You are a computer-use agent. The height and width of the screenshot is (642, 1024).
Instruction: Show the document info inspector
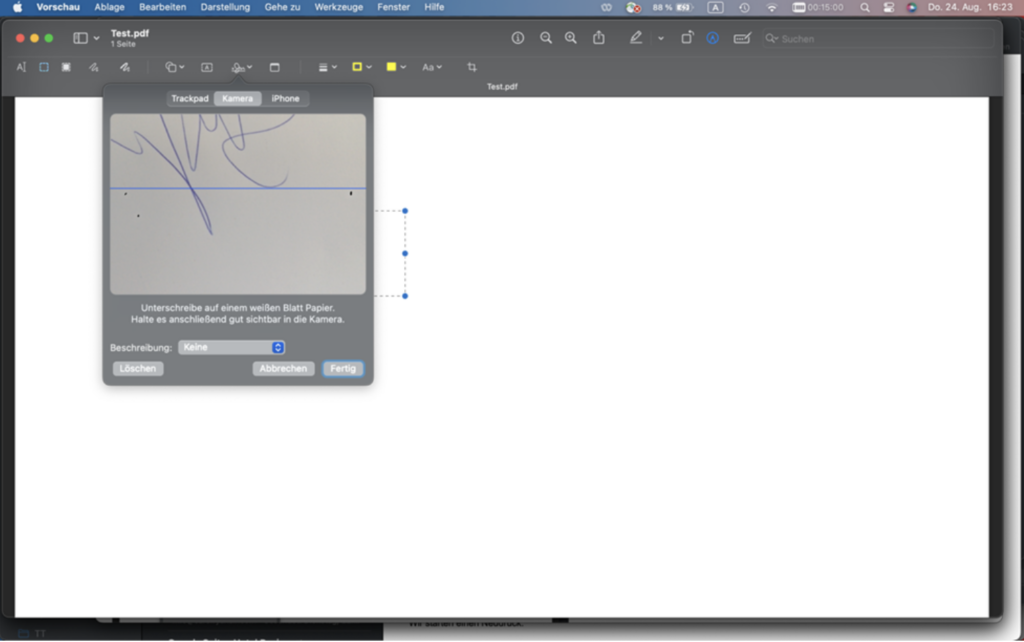pyautogui.click(x=518, y=39)
